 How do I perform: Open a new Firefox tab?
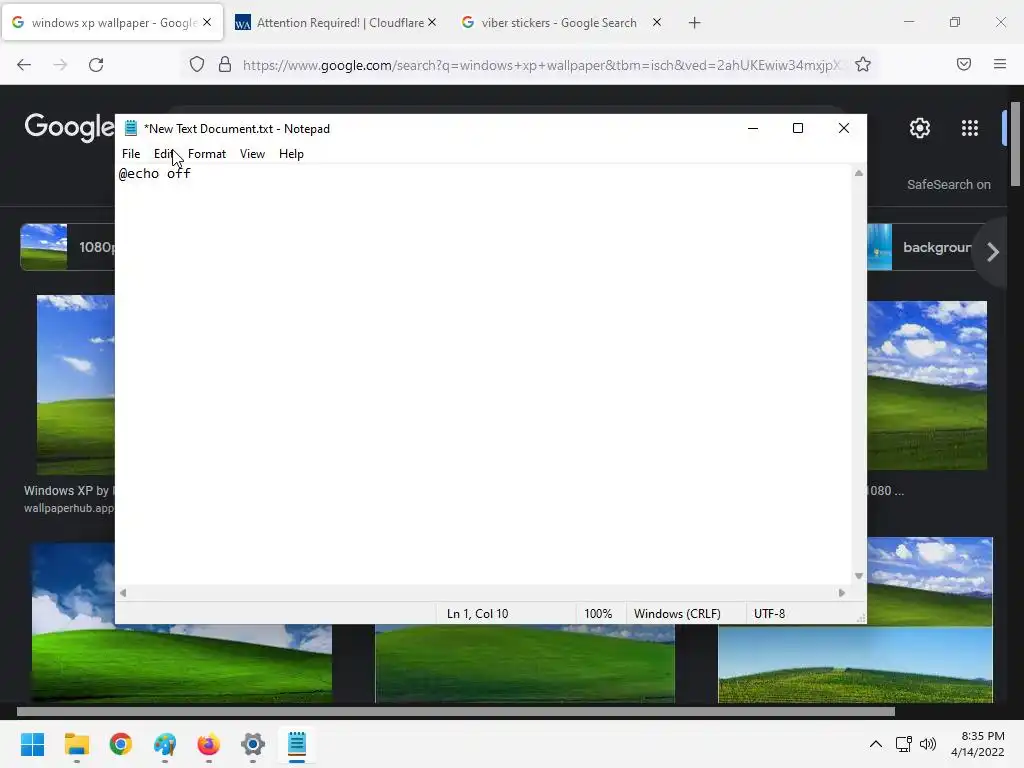[694, 23]
